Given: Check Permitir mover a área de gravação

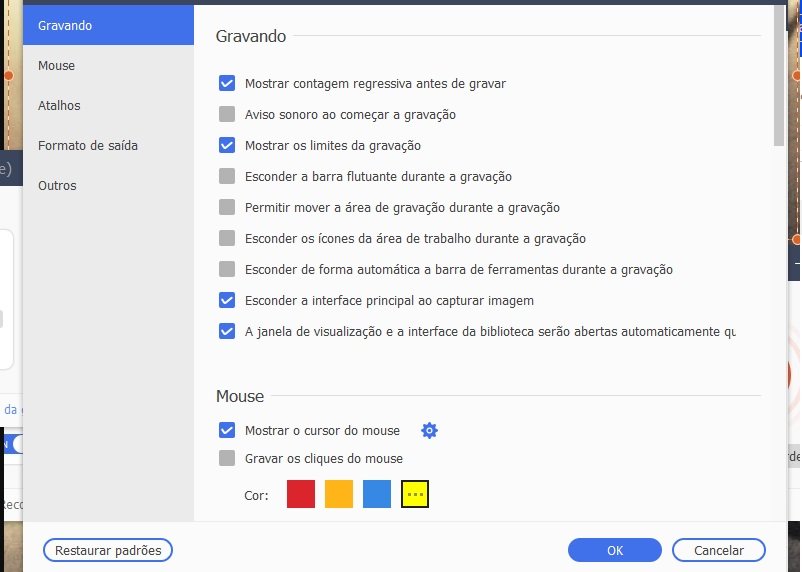Looking at the screenshot, I should [227, 207].
